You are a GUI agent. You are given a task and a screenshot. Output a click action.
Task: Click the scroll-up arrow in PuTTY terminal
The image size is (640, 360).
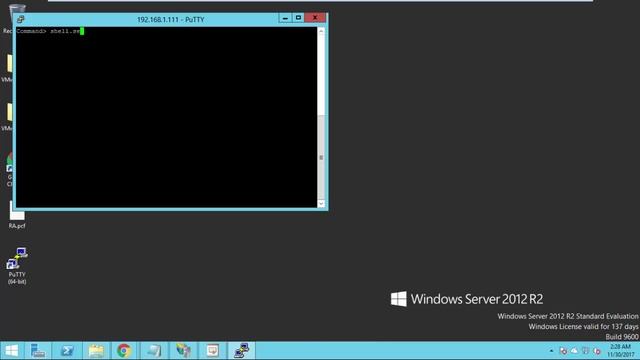pos(321,31)
